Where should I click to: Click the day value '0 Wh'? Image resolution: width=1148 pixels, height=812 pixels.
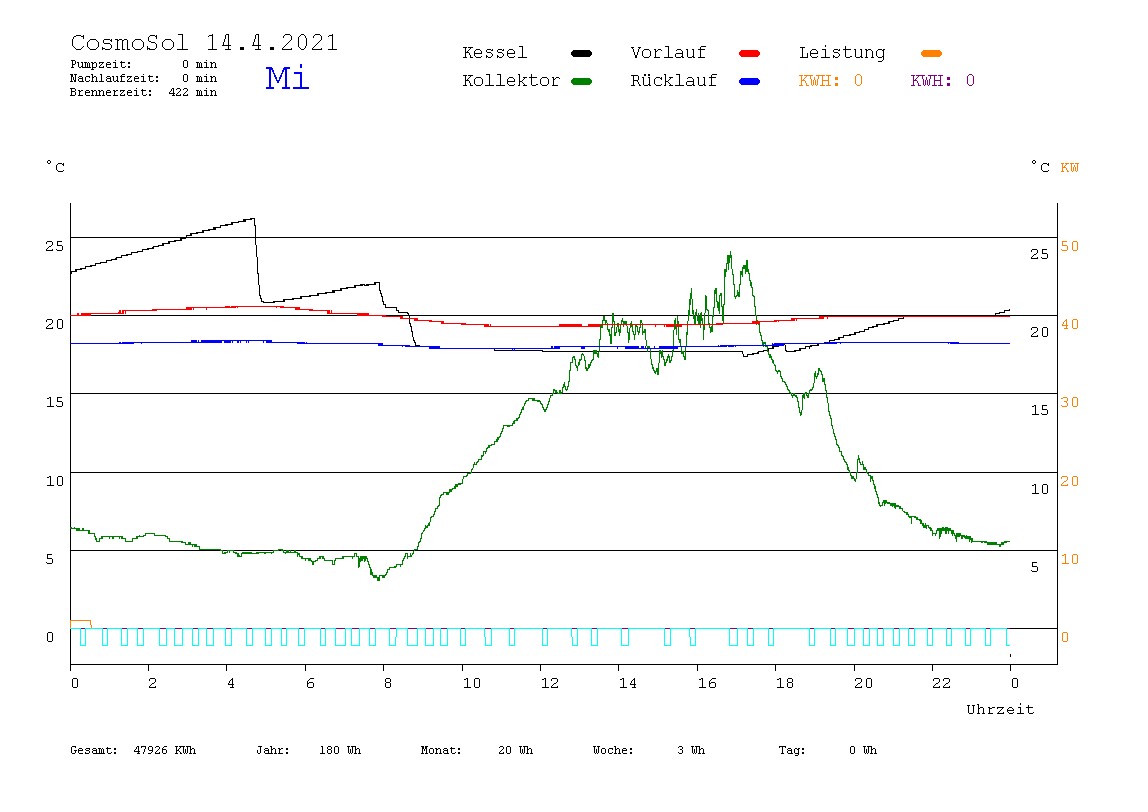click(x=862, y=750)
